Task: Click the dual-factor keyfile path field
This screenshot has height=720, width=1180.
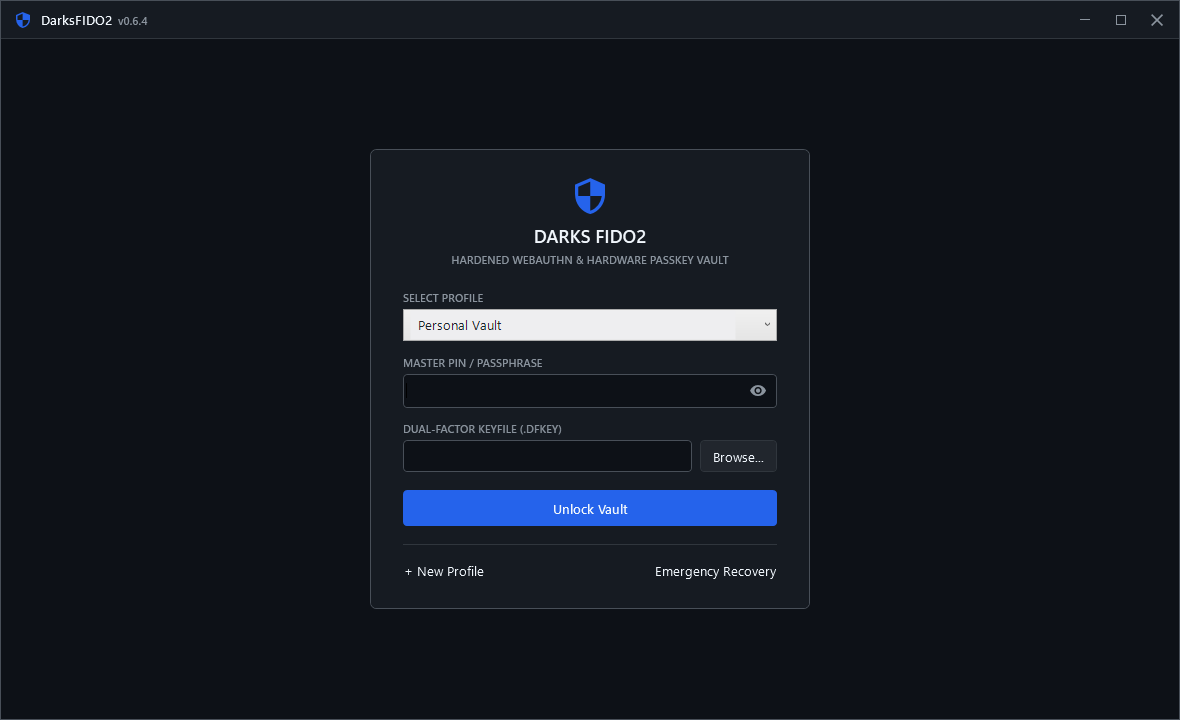Action: click(x=547, y=456)
